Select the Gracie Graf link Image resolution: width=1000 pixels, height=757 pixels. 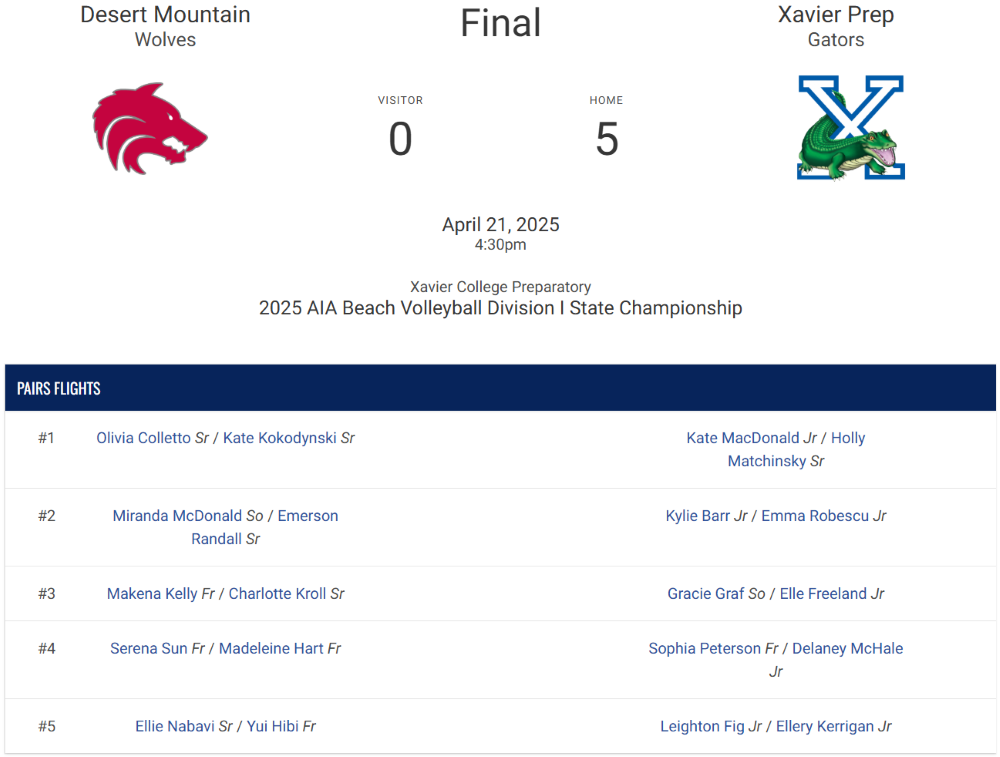705,594
